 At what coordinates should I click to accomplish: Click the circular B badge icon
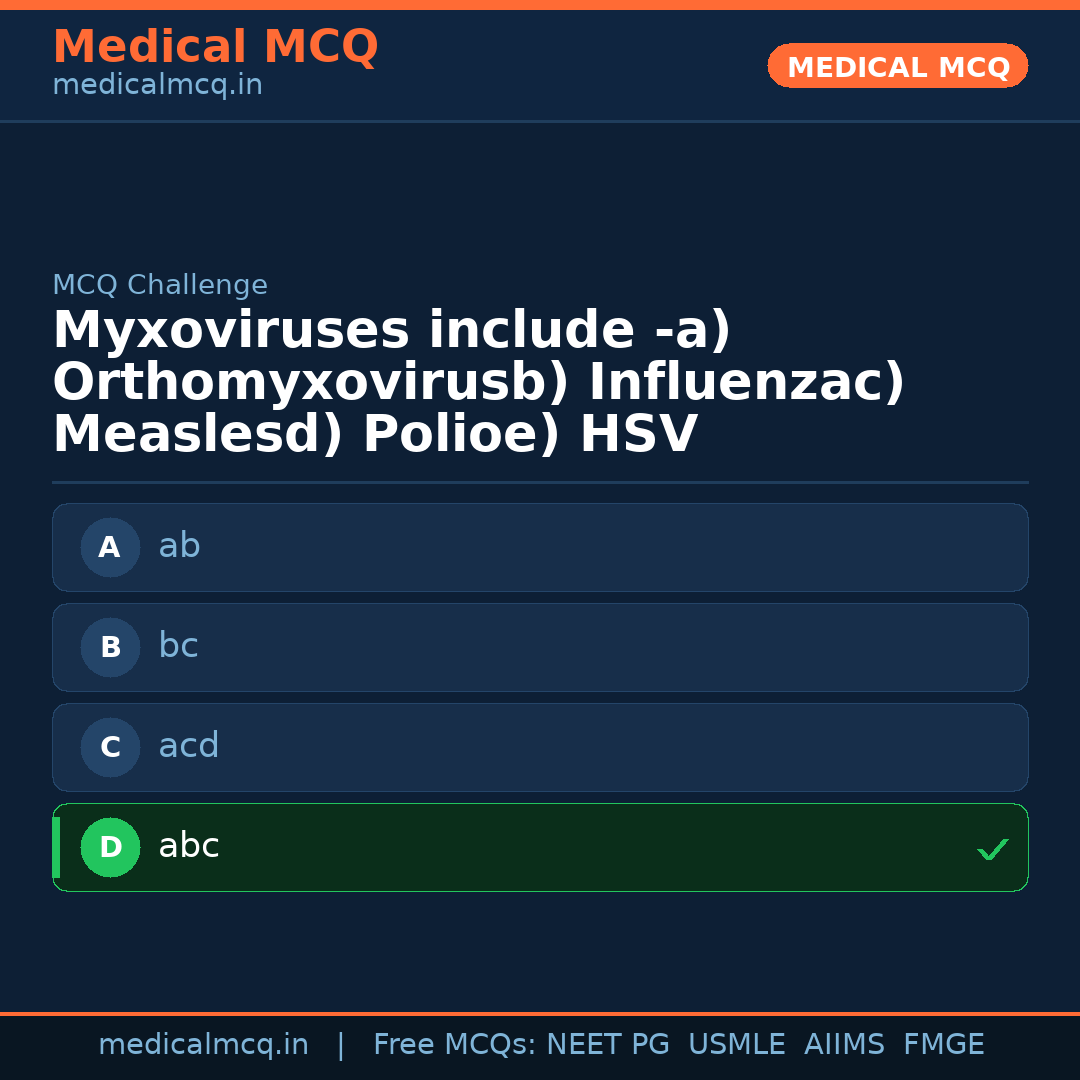coord(110,647)
